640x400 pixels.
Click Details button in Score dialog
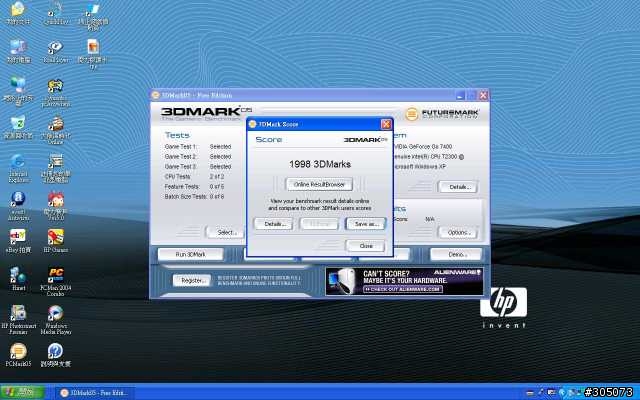pyautogui.click(x=273, y=224)
